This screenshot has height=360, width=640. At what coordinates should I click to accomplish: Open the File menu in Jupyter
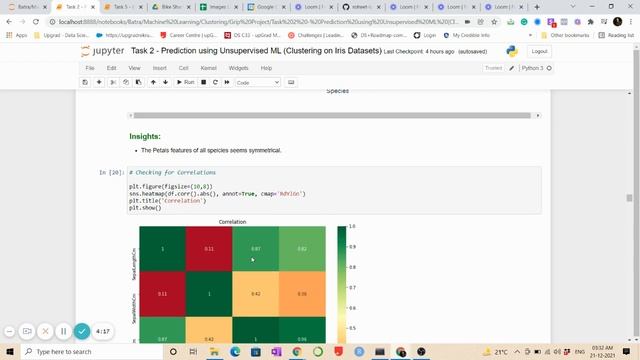click(x=90, y=68)
